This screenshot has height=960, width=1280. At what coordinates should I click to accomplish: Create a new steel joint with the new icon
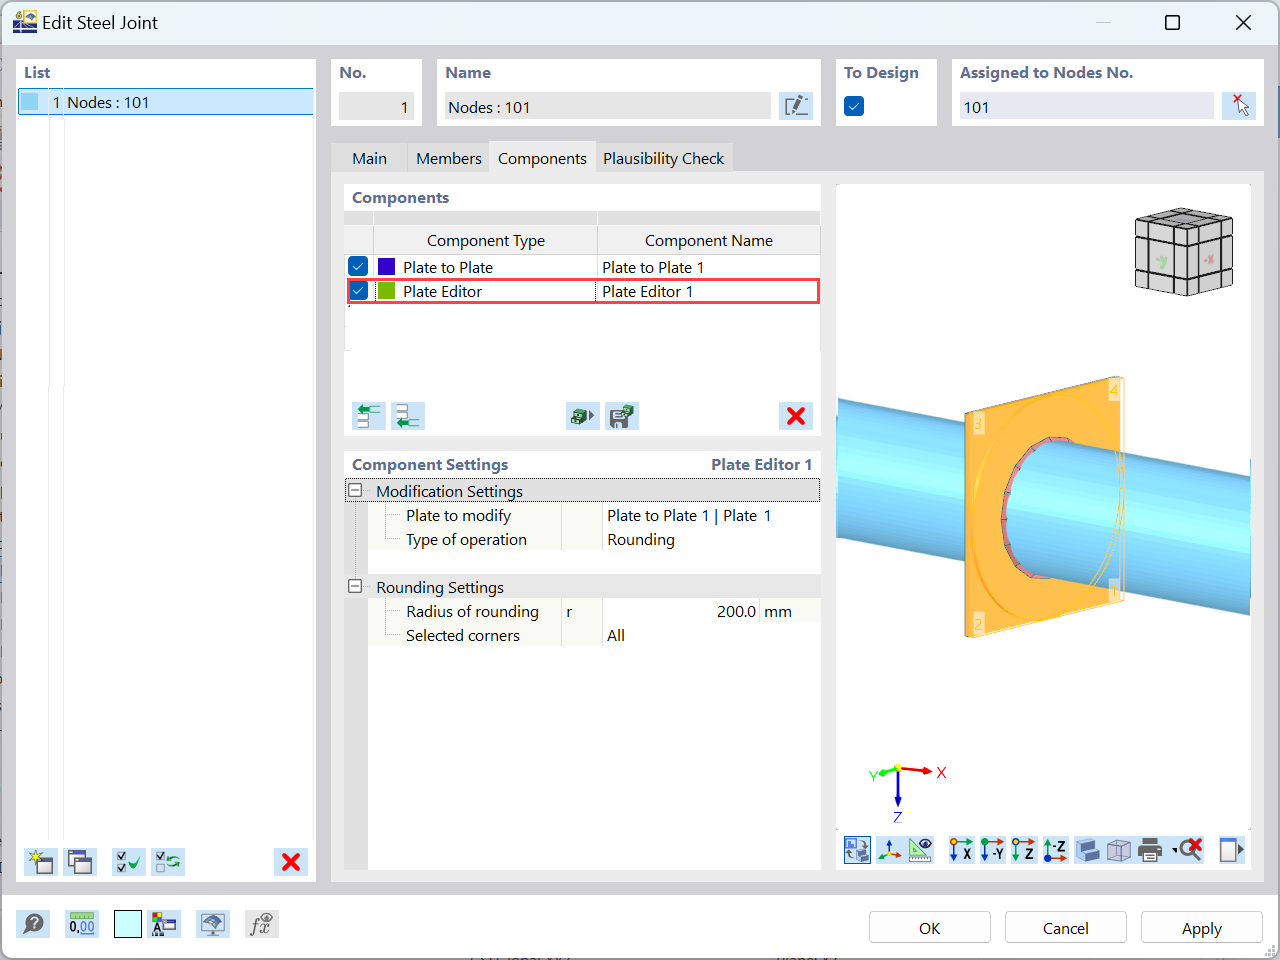coord(40,861)
